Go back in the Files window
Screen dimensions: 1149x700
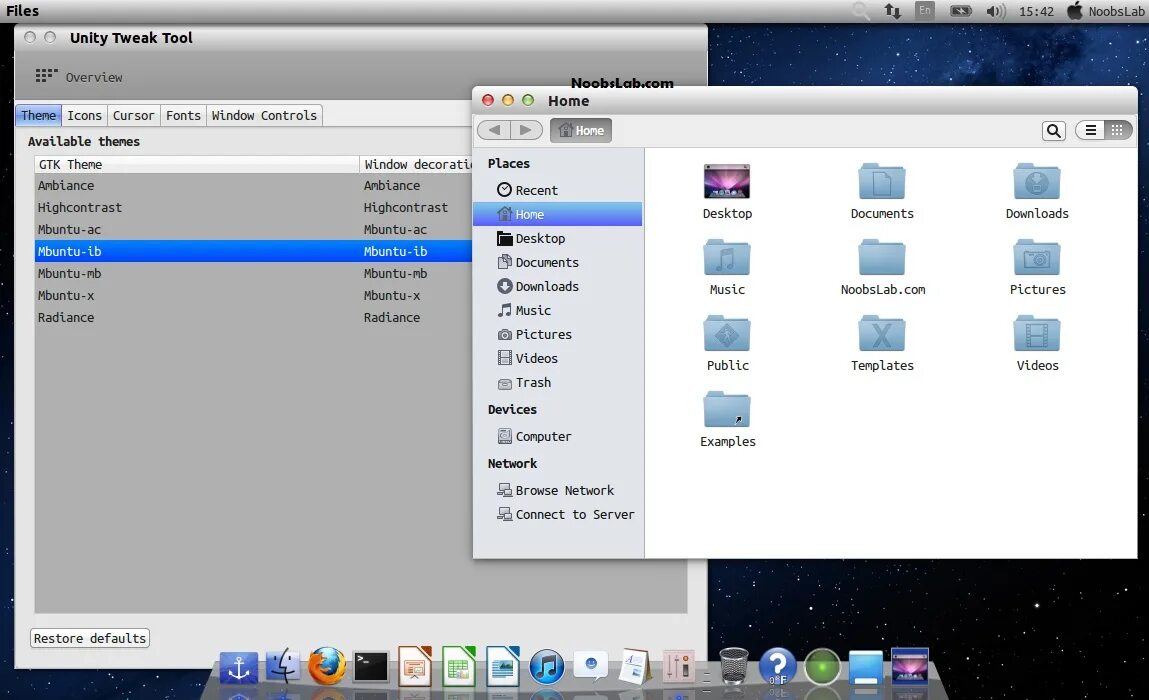click(495, 130)
